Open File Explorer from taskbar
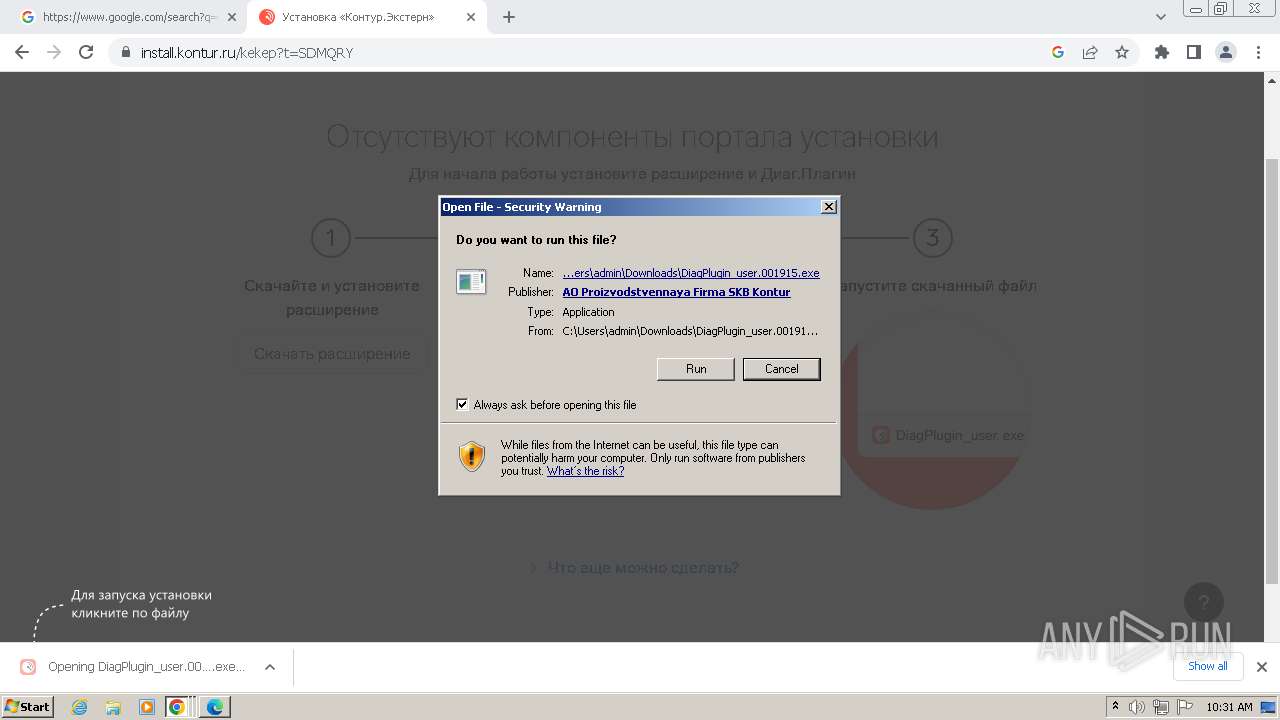The image size is (1280, 720). [113, 707]
